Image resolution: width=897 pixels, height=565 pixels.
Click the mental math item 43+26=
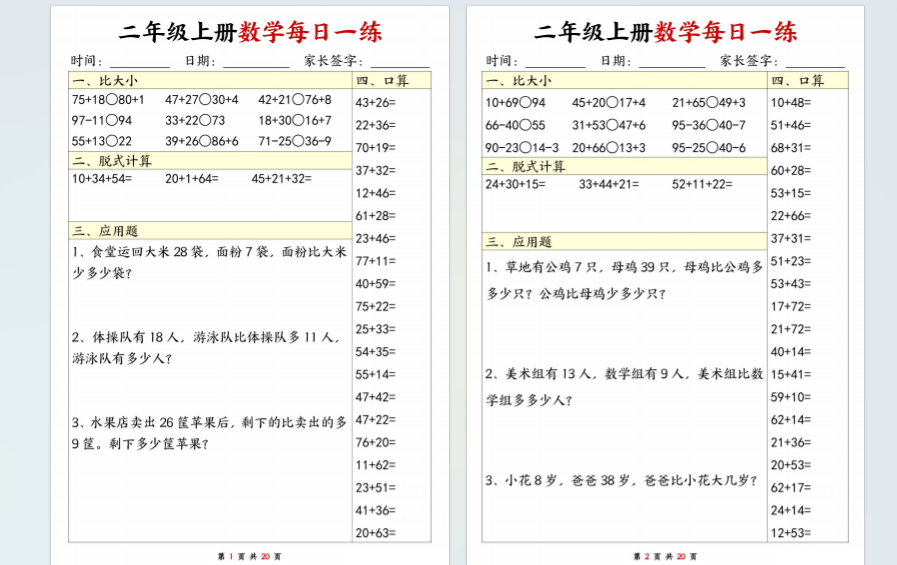[x=376, y=102]
